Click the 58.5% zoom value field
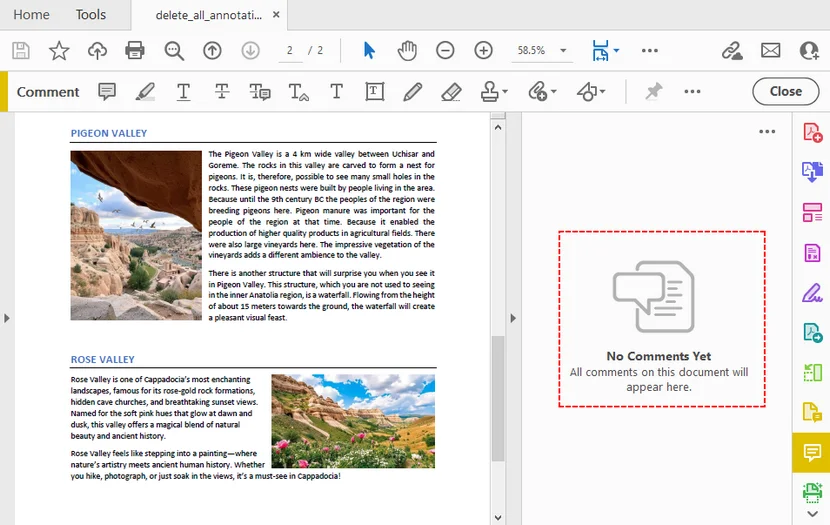 click(x=531, y=51)
